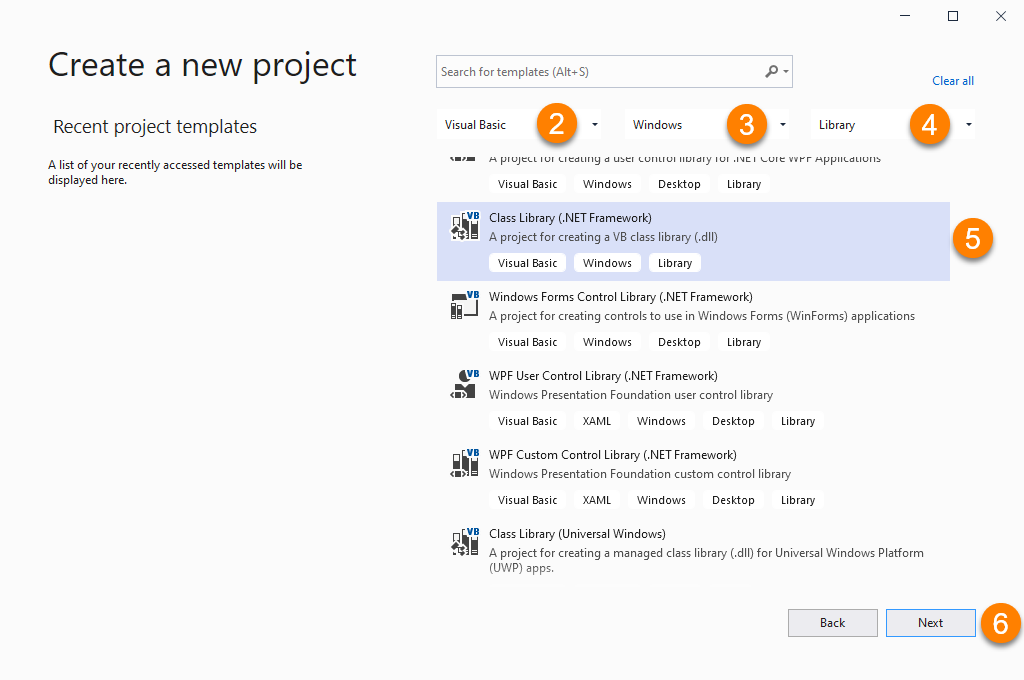Focus the Search for templates field
Screen dimensions: 1024x680
pyautogui.click(x=600, y=72)
